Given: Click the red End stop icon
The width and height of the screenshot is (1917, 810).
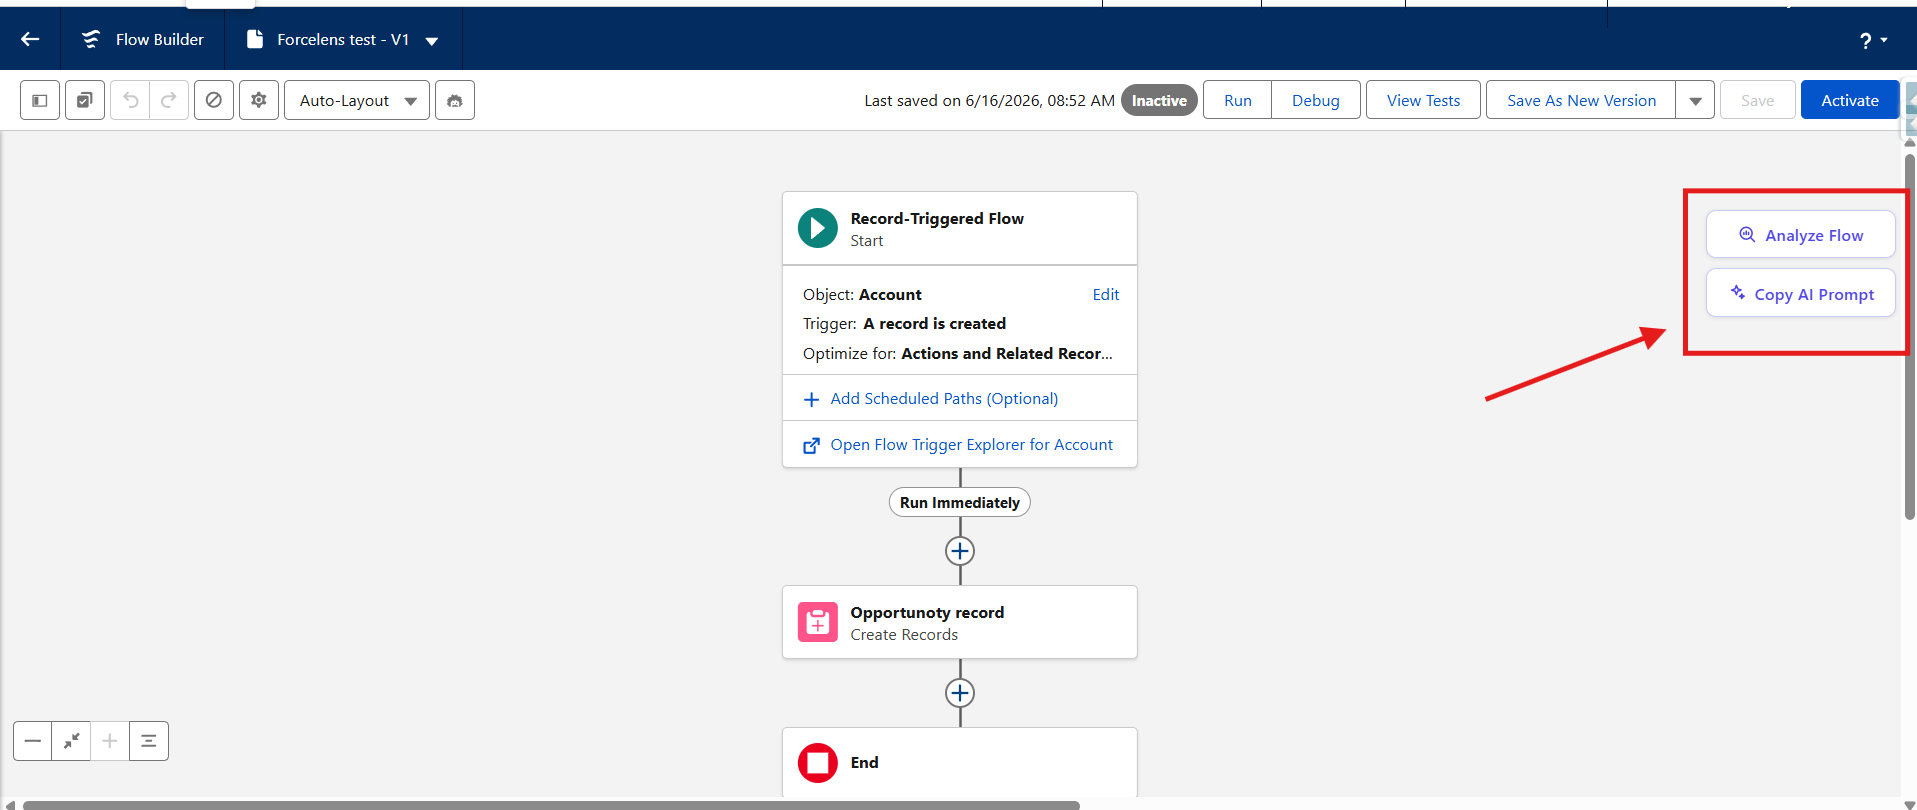Looking at the screenshot, I should pyautogui.click(x=818, y=763).
